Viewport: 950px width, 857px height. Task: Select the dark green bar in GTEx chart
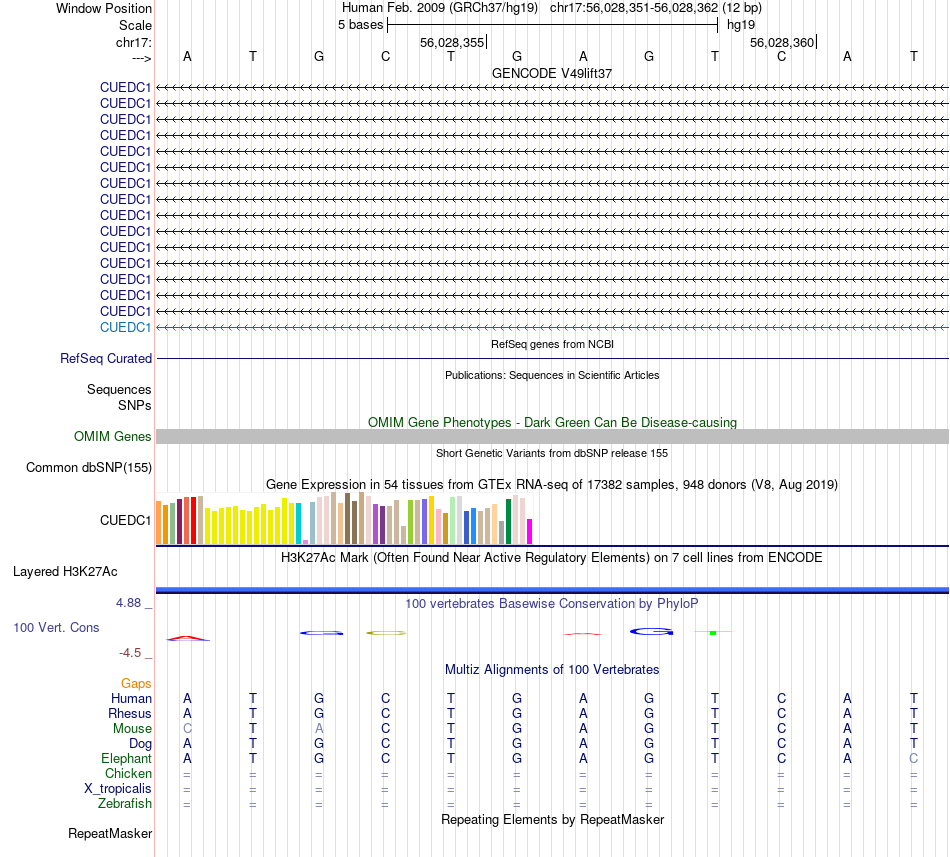509,521
